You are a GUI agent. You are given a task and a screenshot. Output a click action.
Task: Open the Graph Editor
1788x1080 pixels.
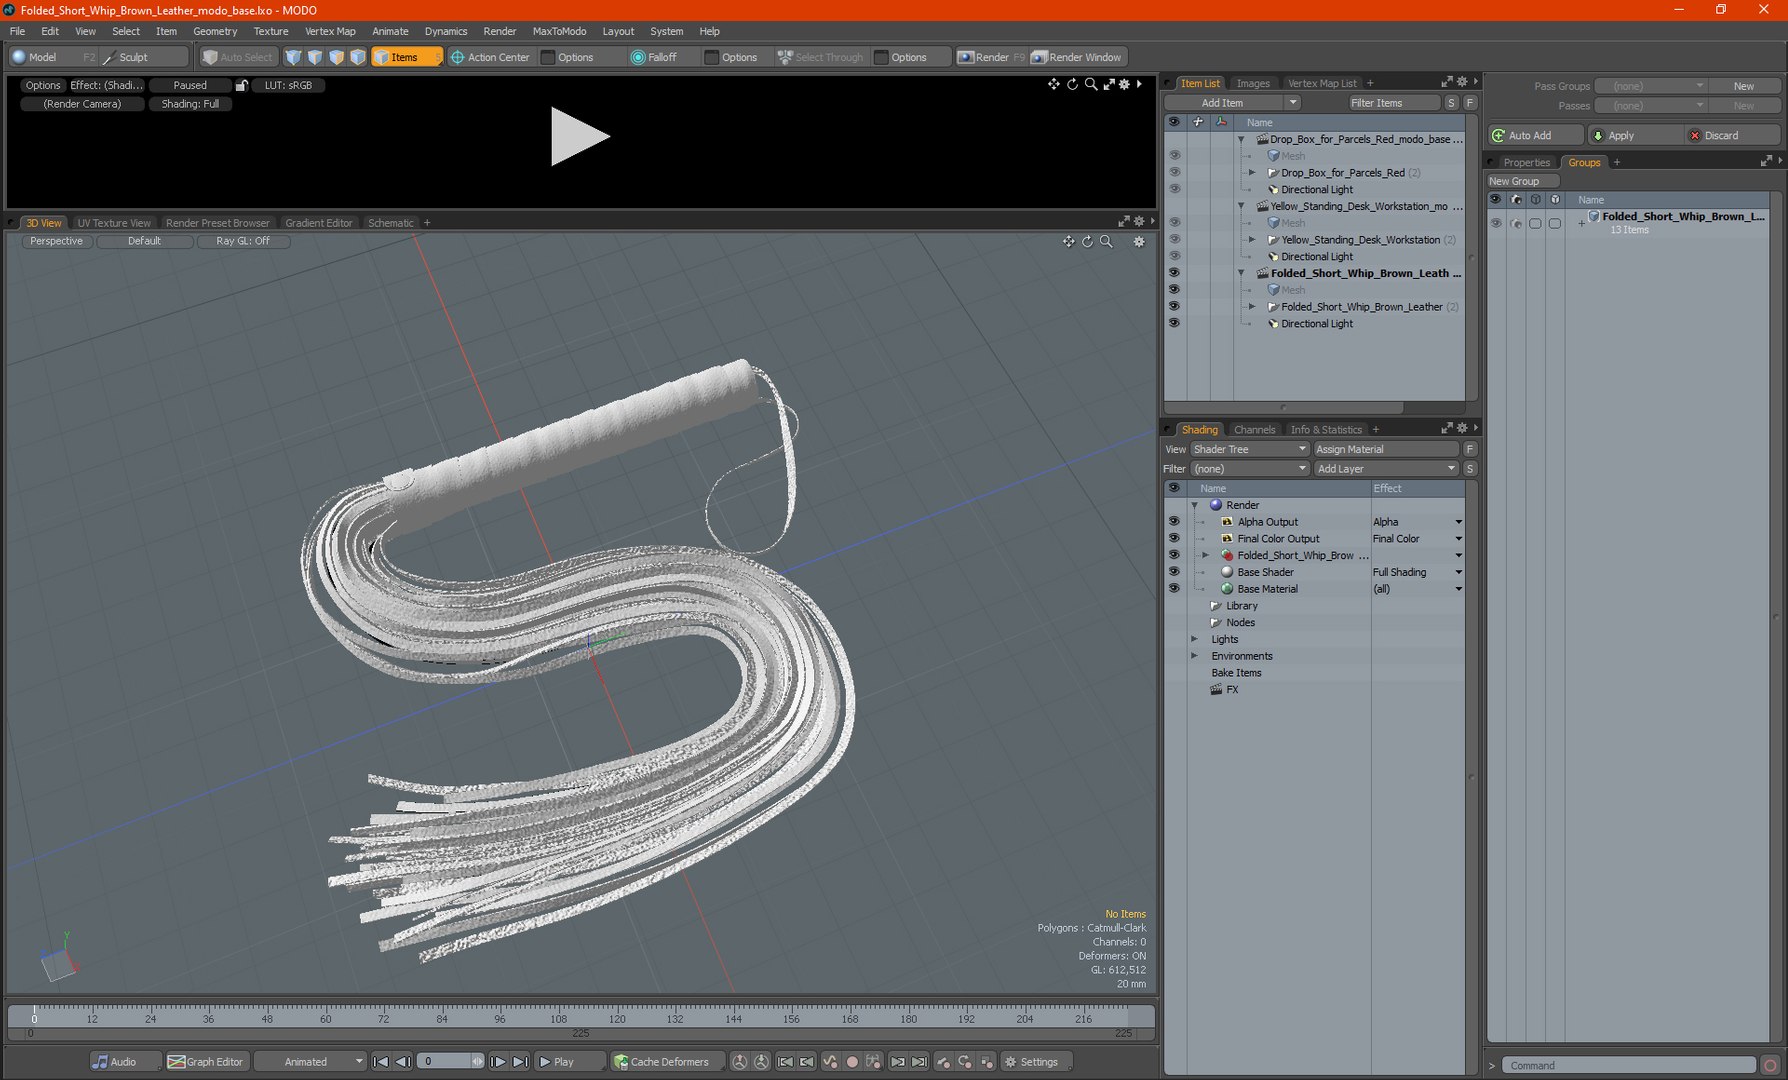click(x=205, y=1062)
